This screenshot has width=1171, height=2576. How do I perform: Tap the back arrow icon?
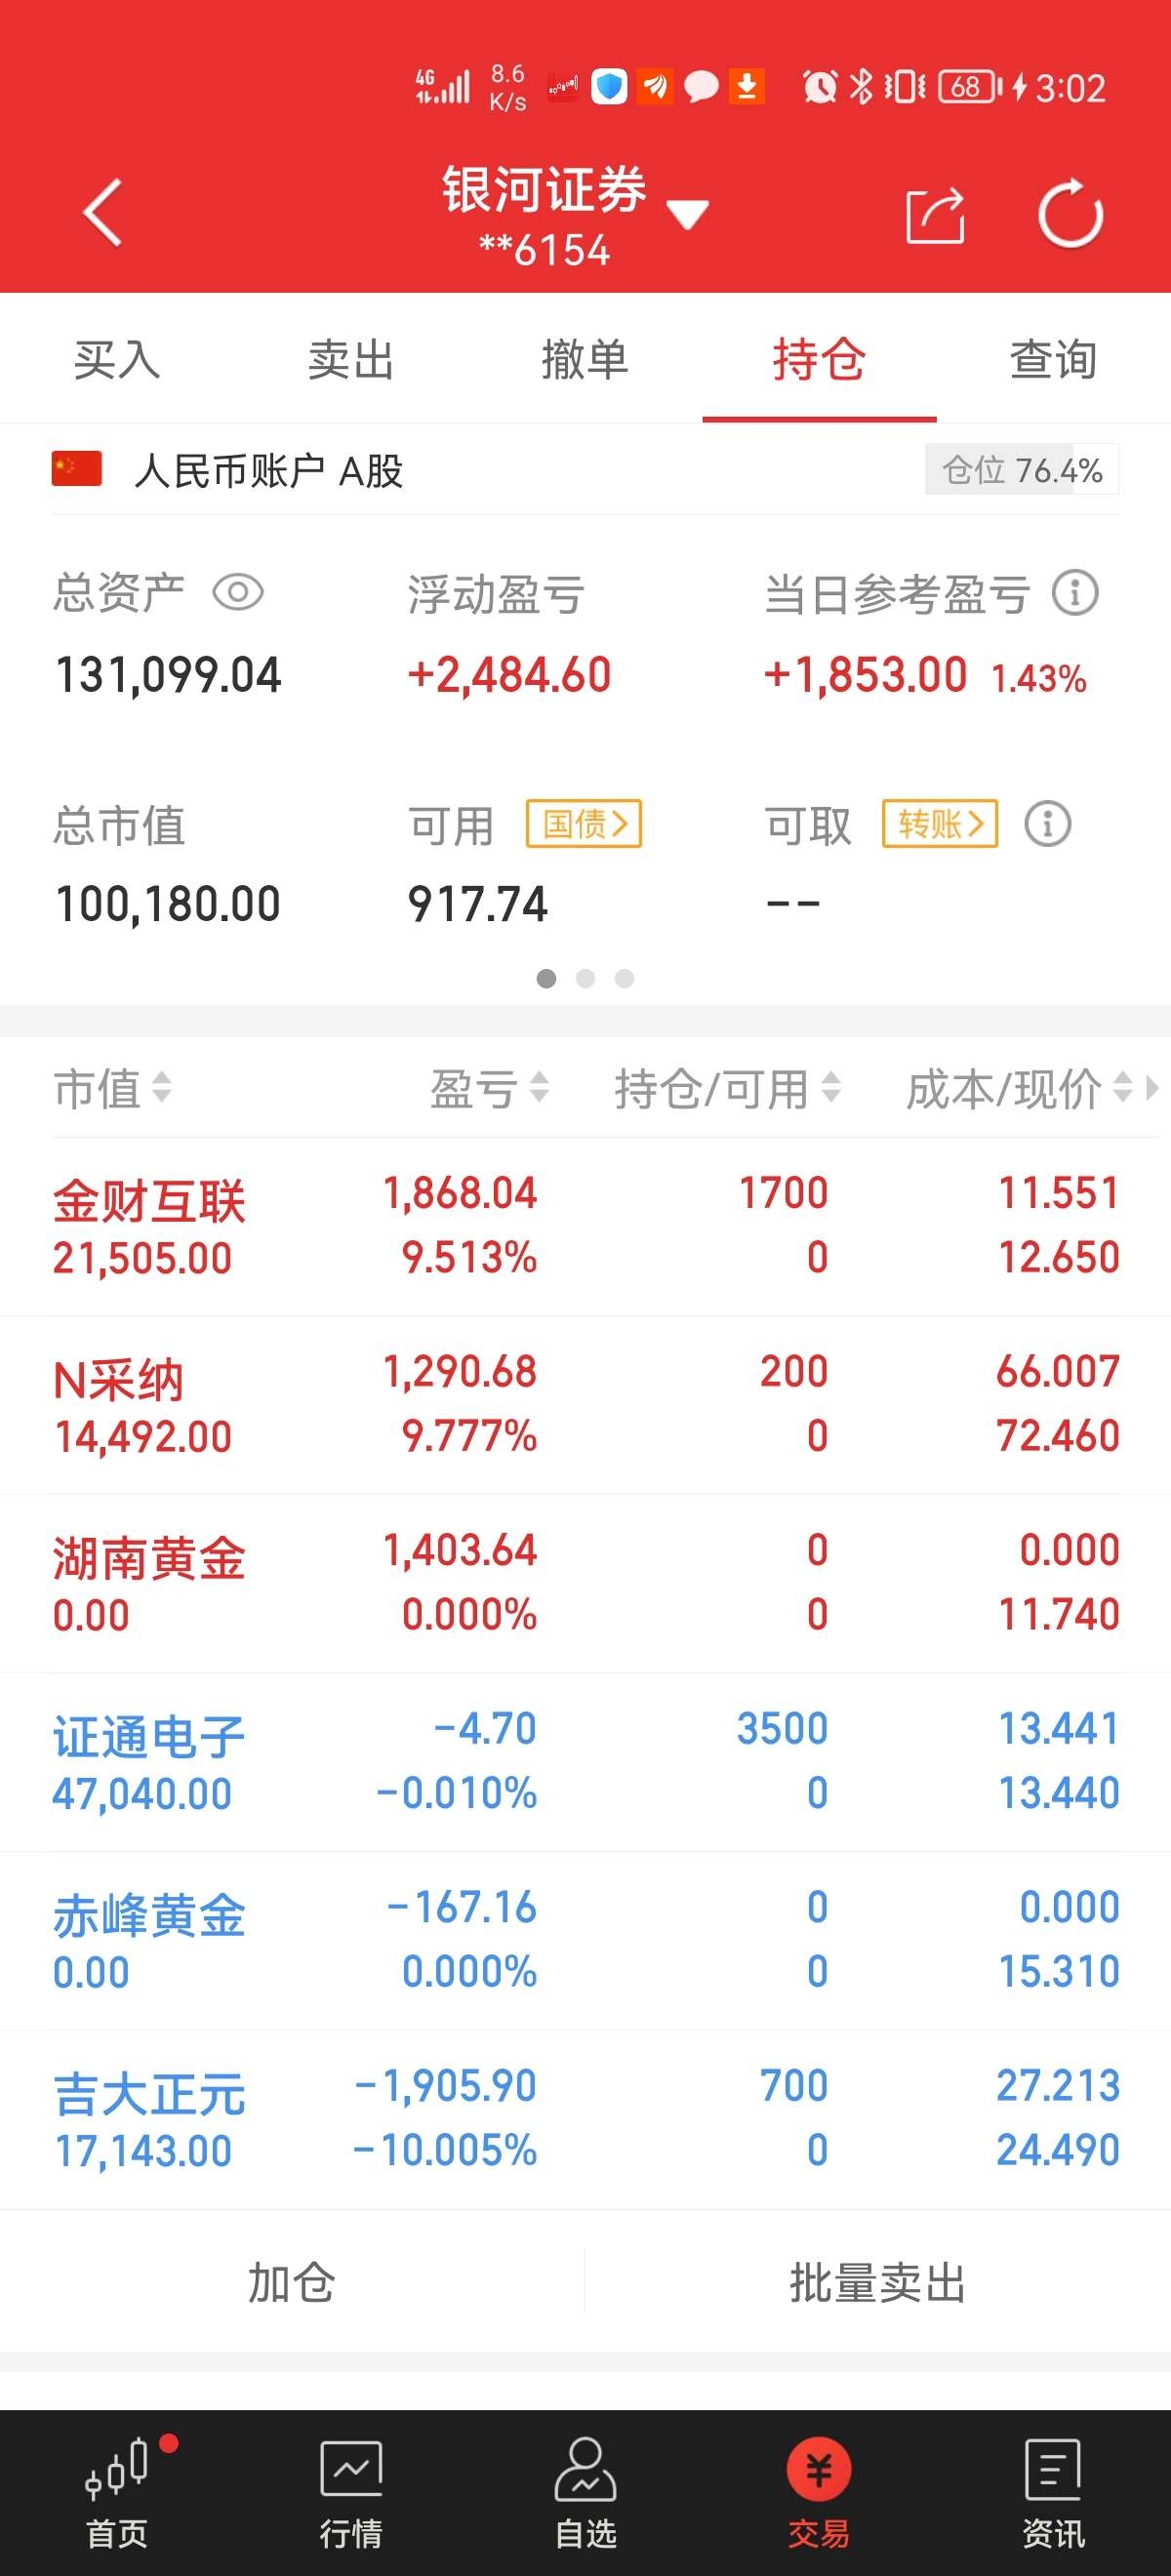(x=102, y=212)
